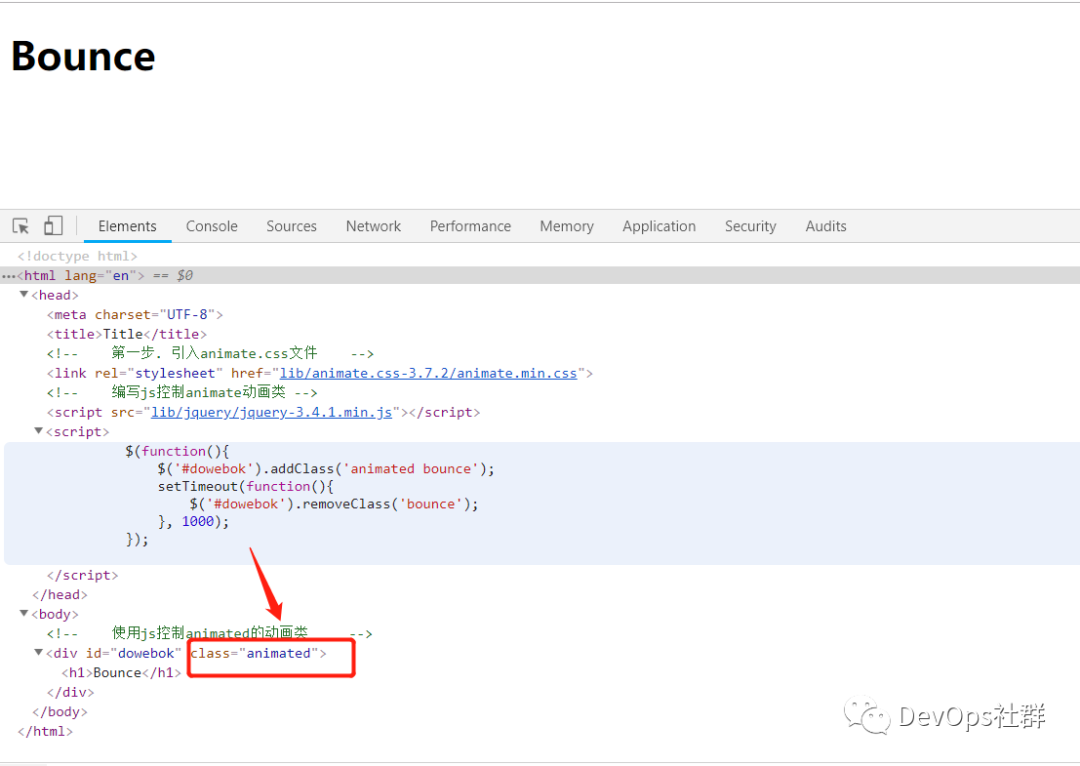Collapse the body element node
Viewport: 1080px width, 766px height.
[24, 613]
